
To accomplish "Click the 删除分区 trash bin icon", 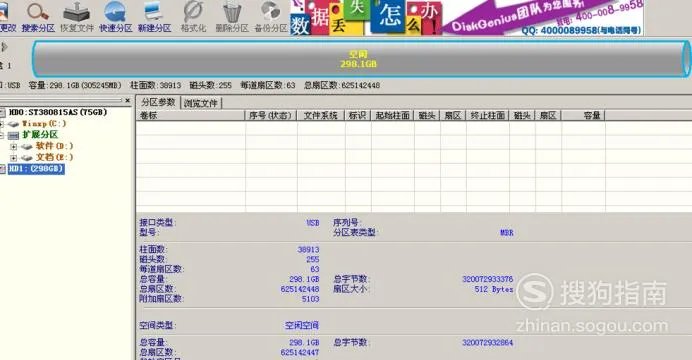I will point(232,12).
